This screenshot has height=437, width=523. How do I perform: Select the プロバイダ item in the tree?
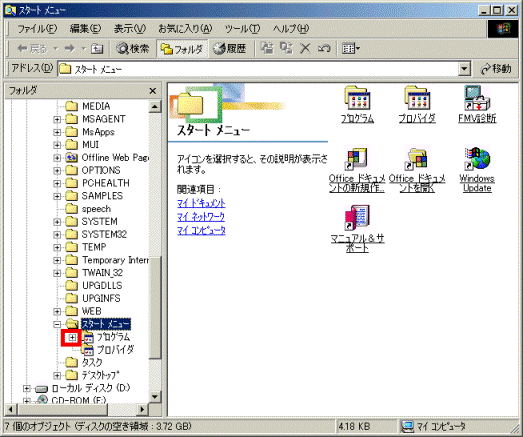tap(108, 350)
